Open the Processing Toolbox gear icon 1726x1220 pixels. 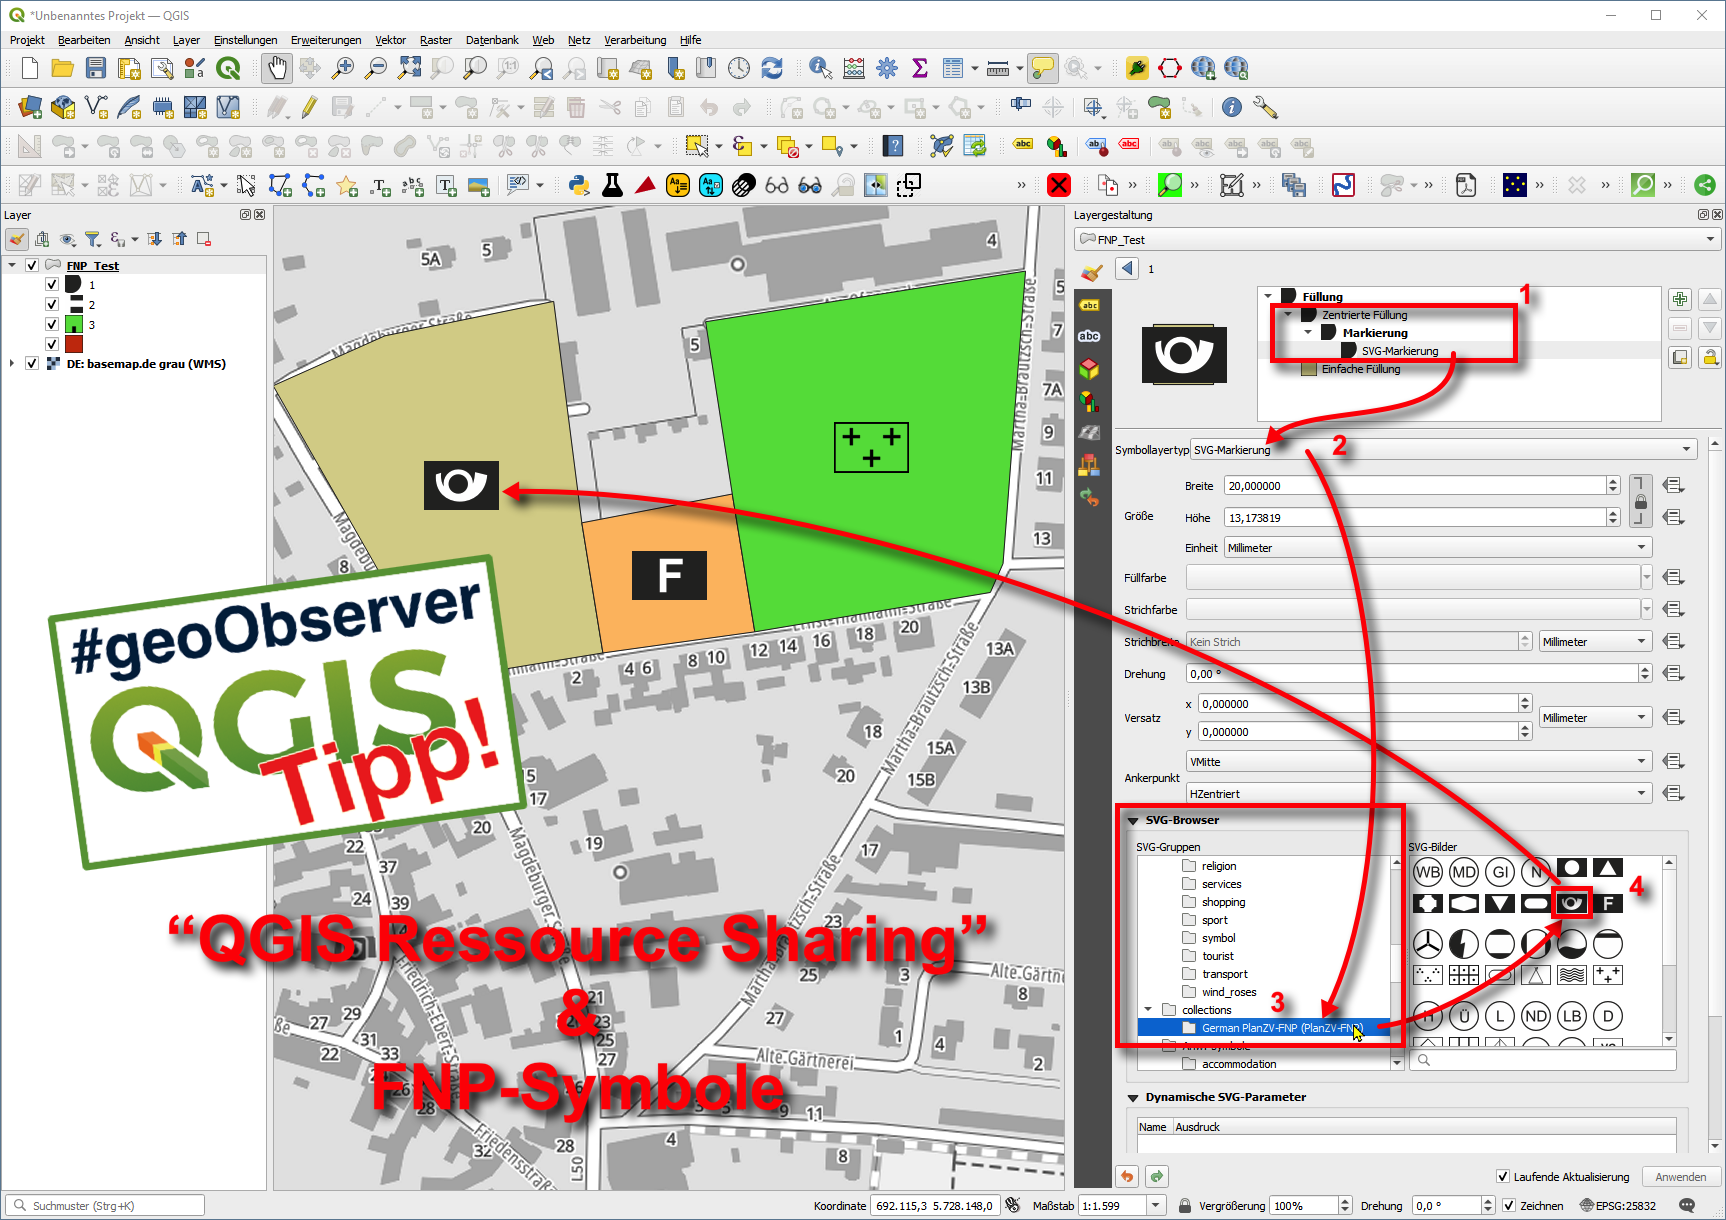click(x=887, y=68)
